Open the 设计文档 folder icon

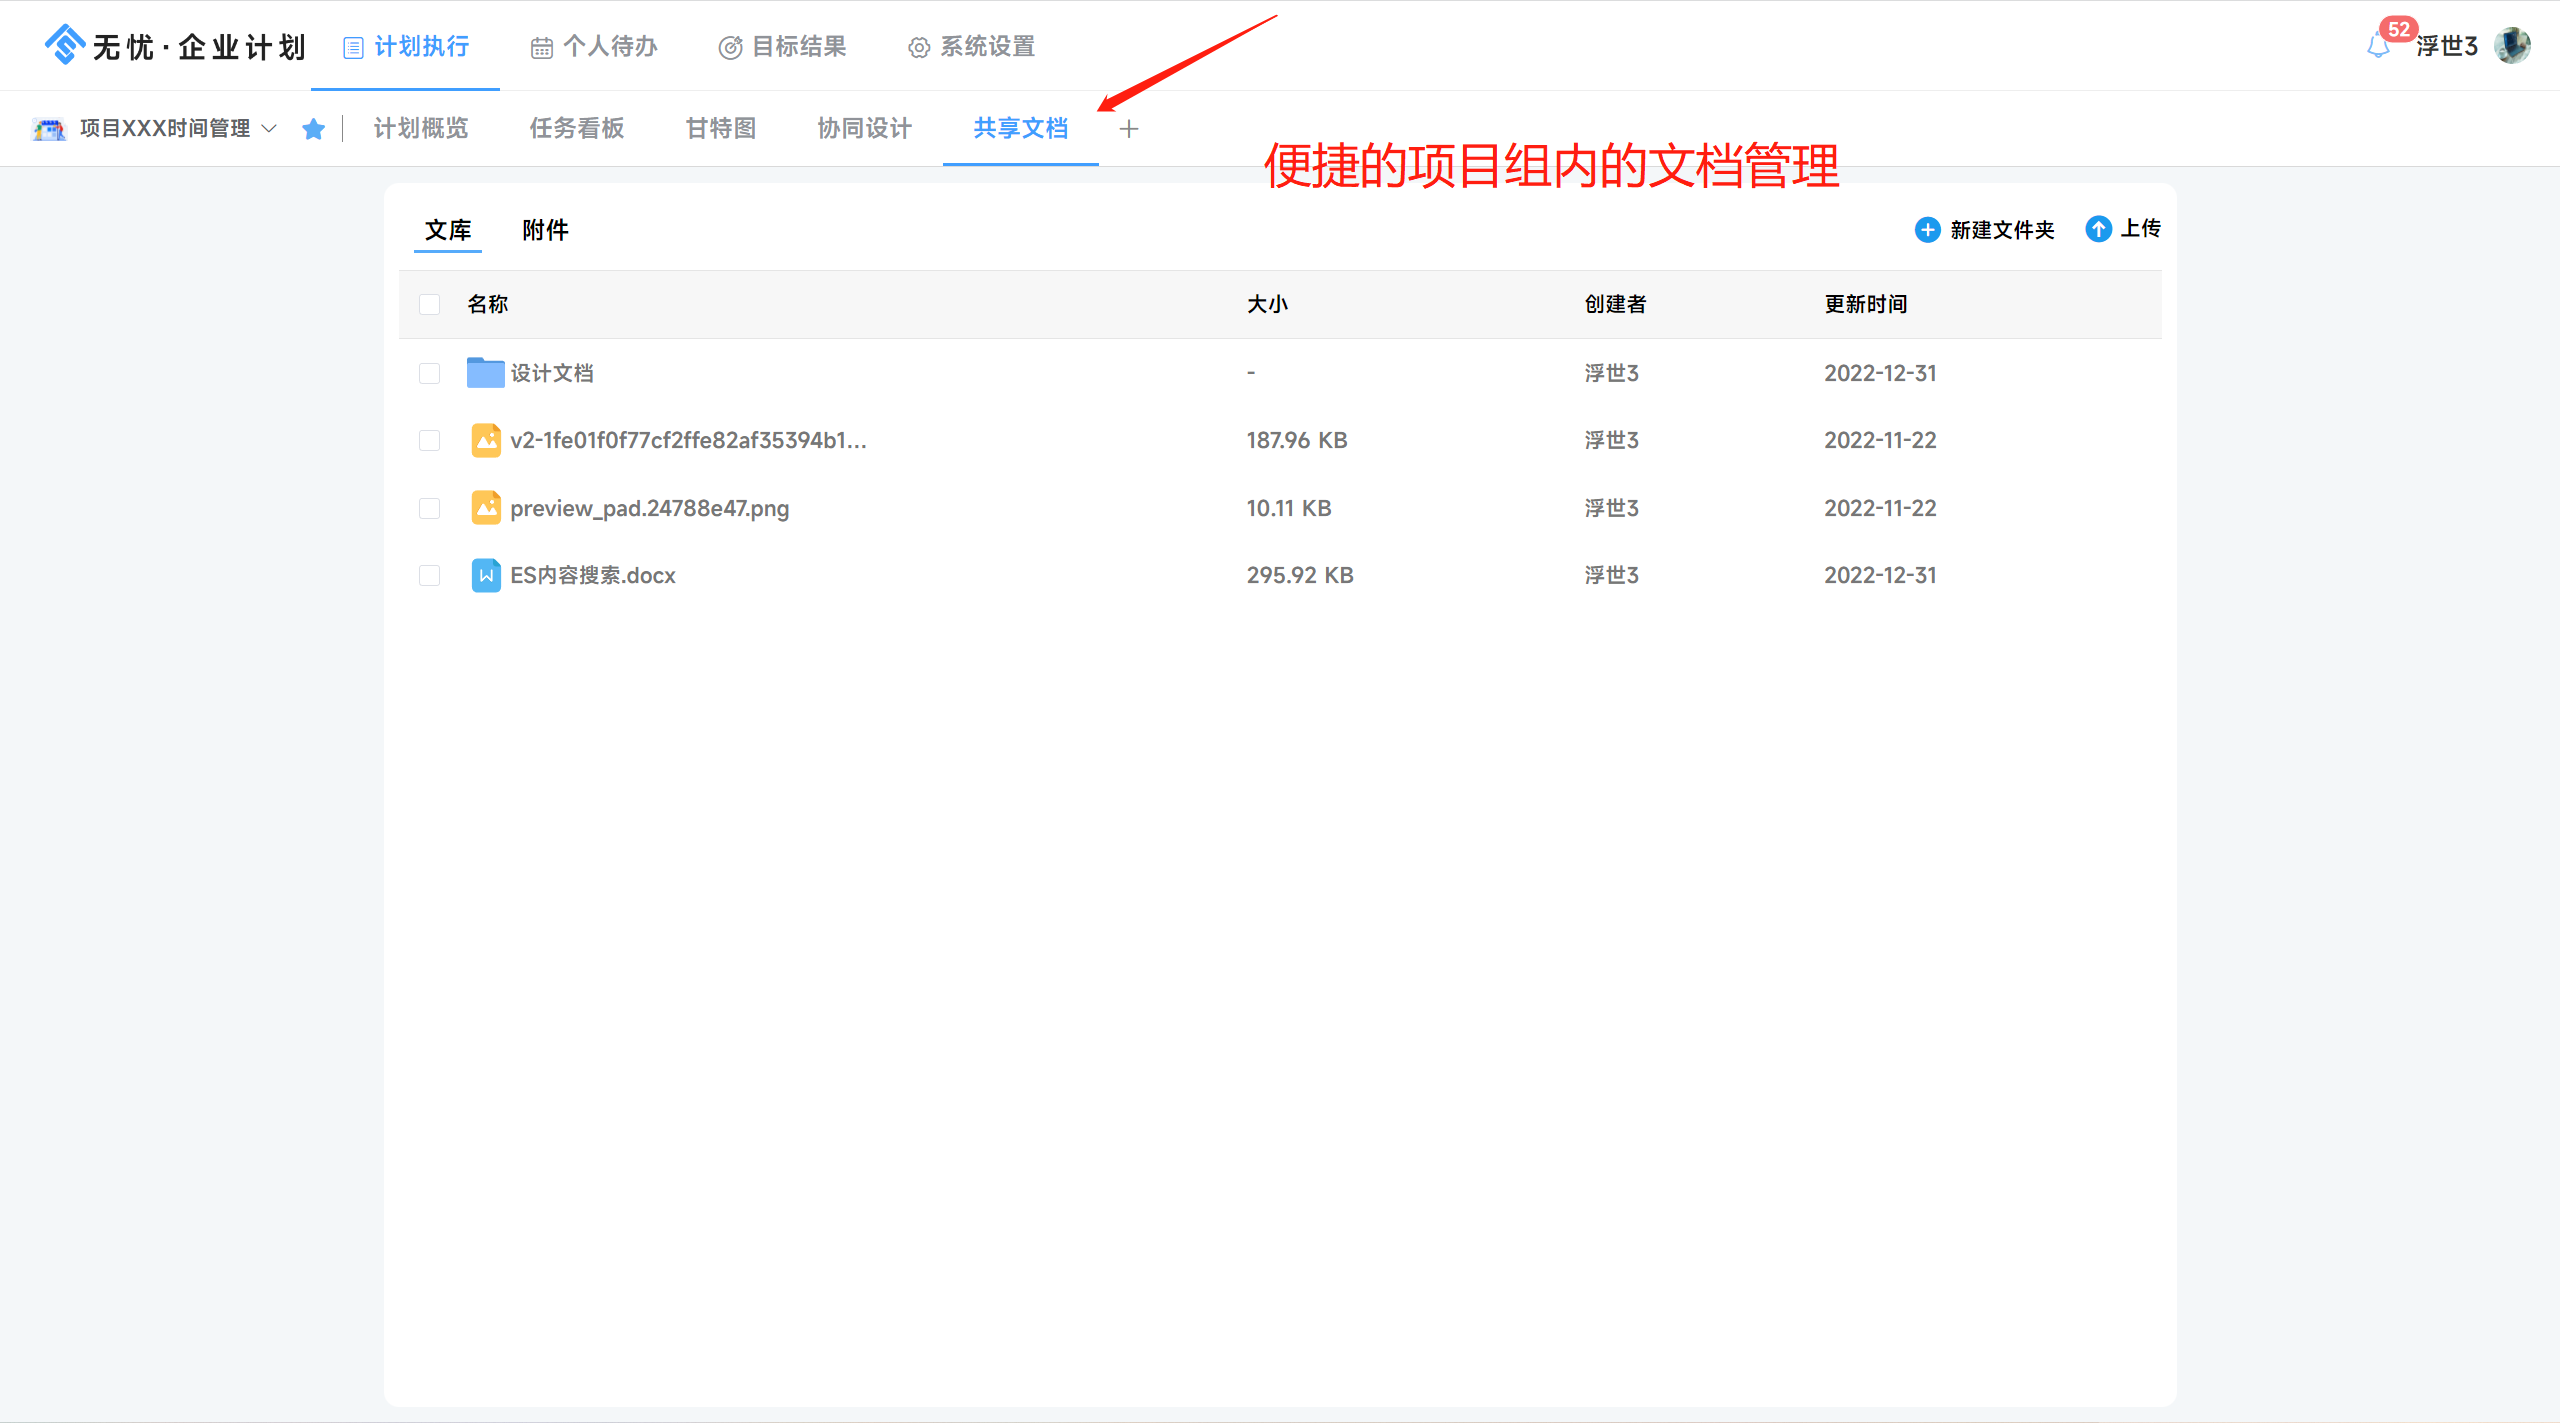[485, 373]
